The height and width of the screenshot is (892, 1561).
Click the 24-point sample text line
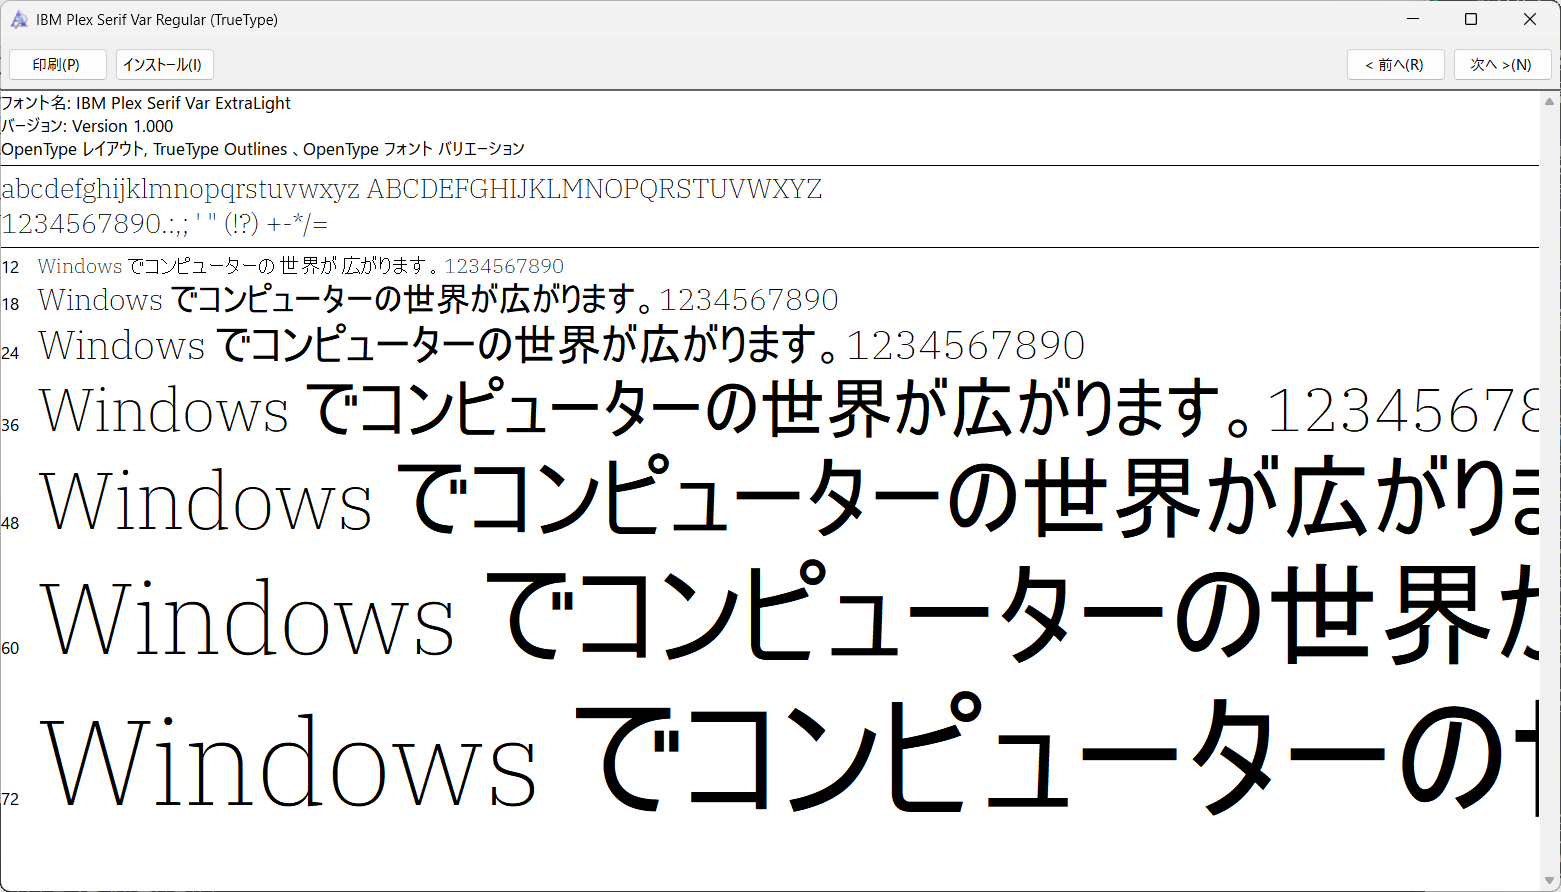click(x=562, y=346)
